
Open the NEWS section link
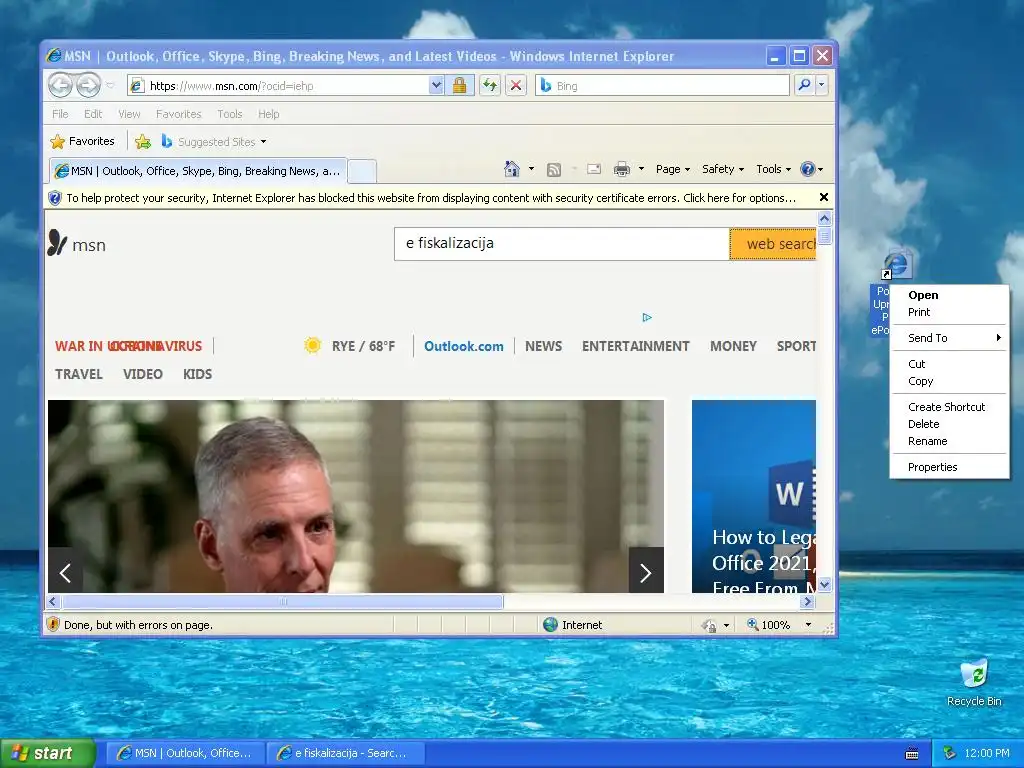pyautogui.click(x=543, y=346)
